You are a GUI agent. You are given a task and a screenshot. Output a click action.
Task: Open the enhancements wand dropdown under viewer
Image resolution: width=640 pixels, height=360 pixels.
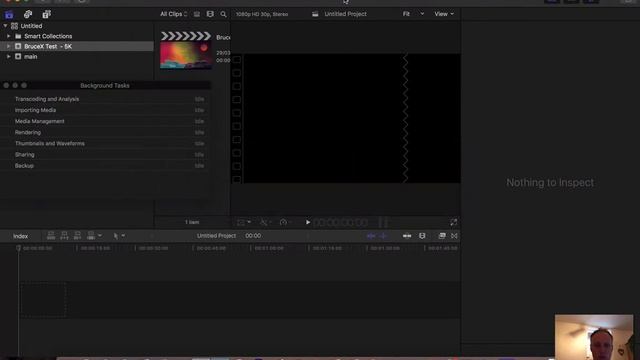[265, 222]
